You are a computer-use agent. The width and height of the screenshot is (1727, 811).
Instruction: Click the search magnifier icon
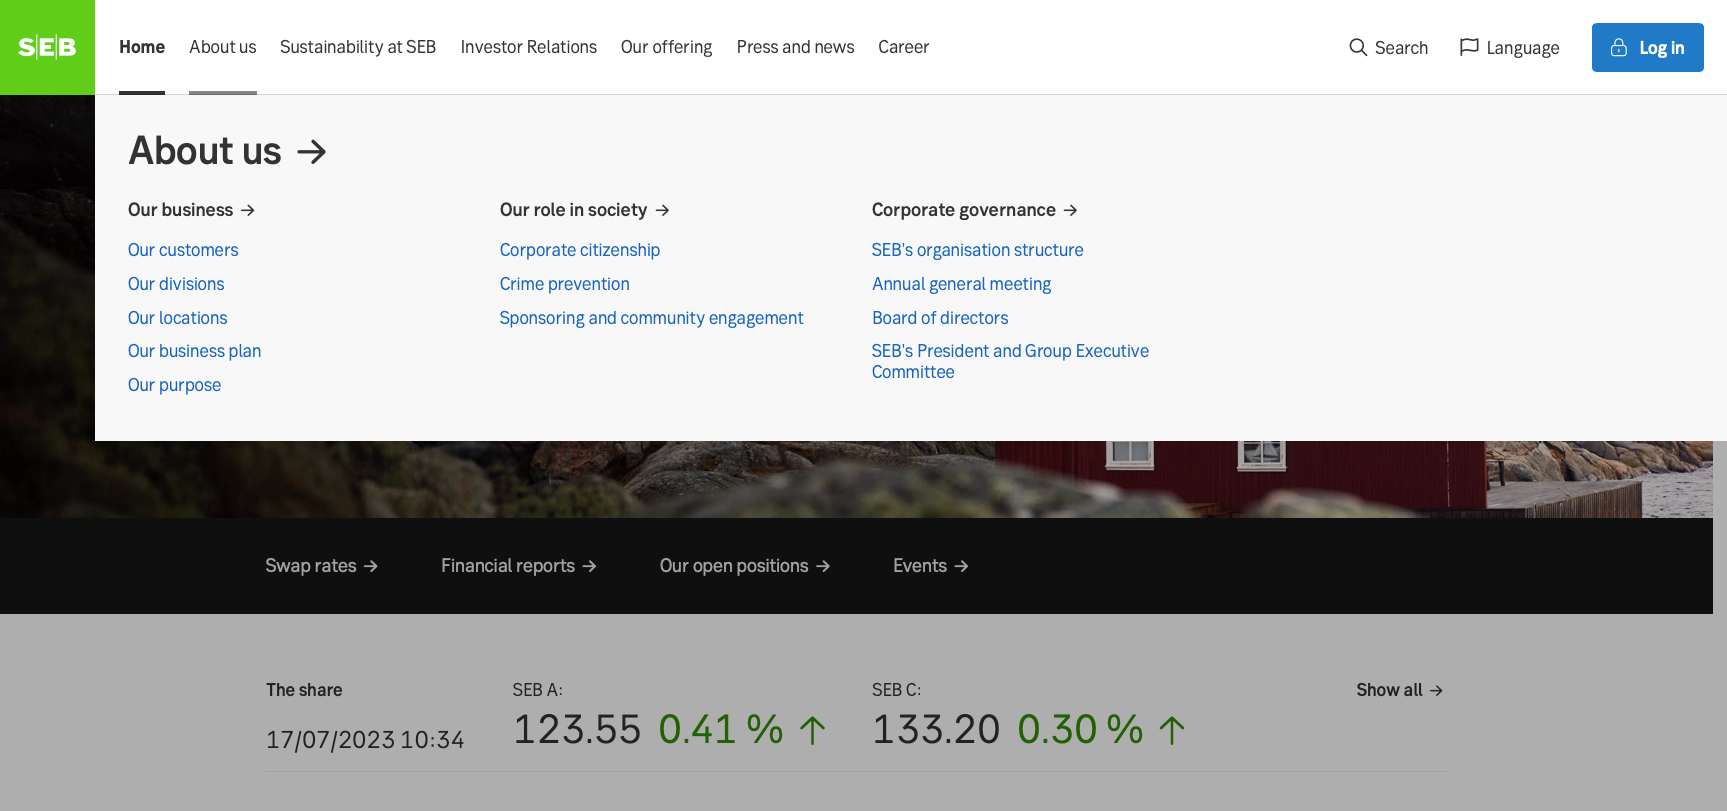coord(1357,47)
